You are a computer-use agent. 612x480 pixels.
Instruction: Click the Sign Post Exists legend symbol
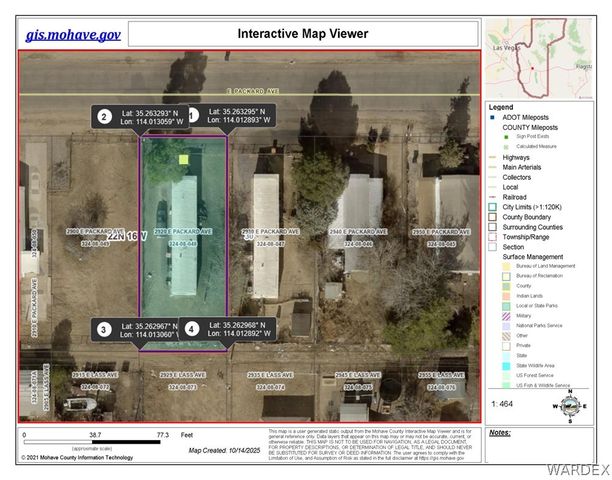point(506,137)
